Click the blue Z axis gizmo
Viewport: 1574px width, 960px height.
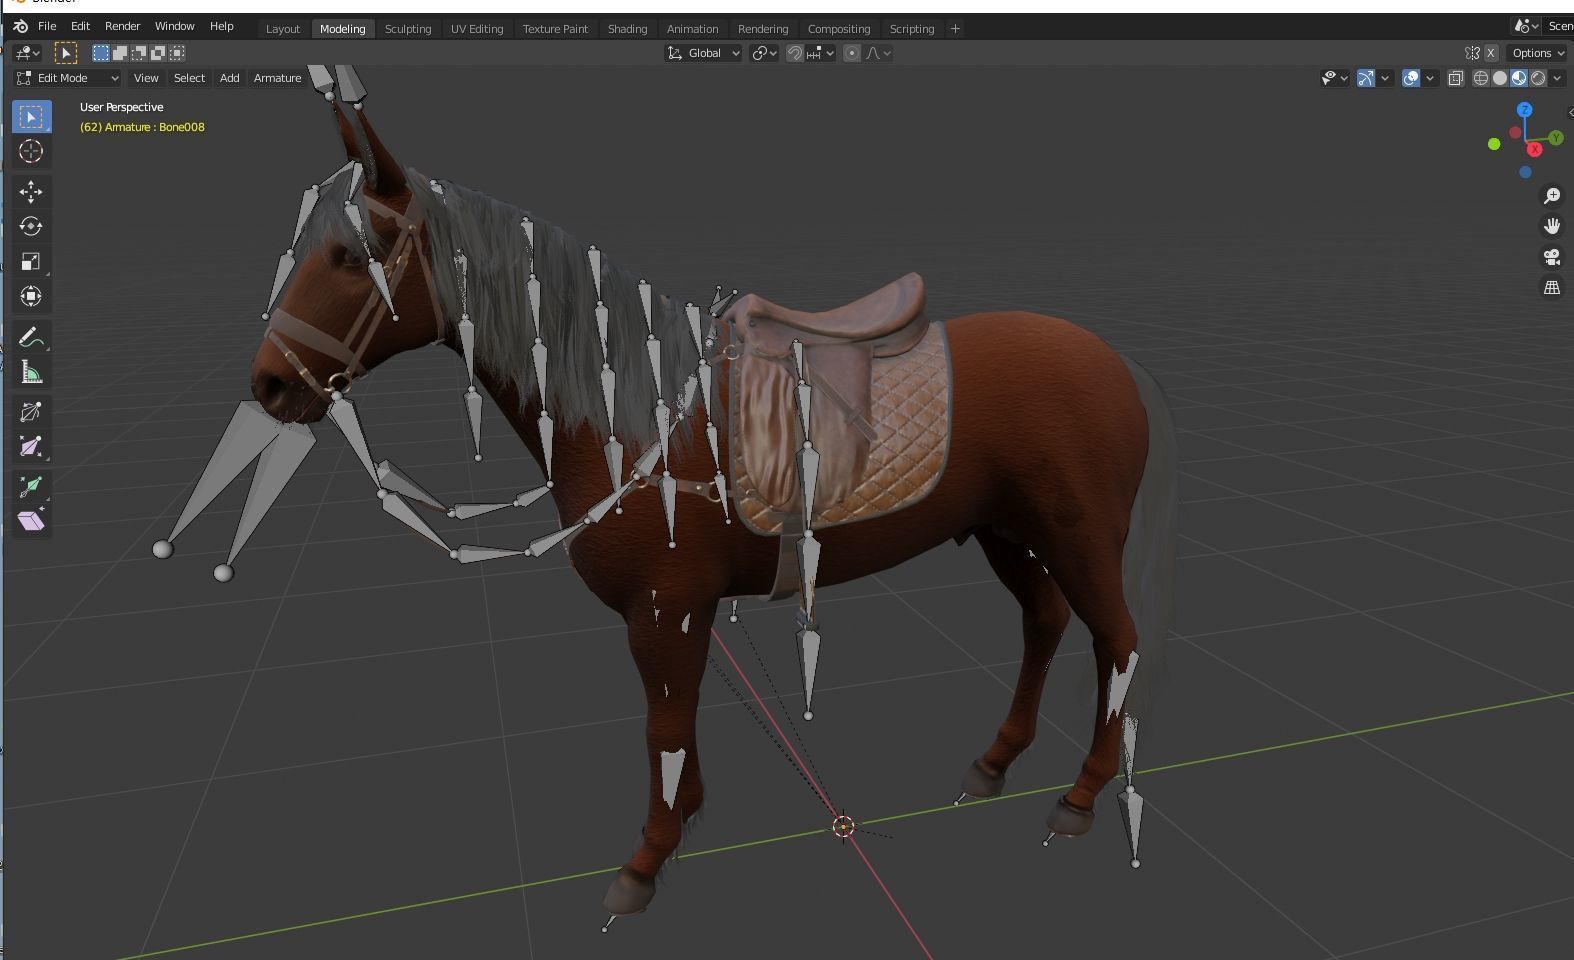(1524, 110)
